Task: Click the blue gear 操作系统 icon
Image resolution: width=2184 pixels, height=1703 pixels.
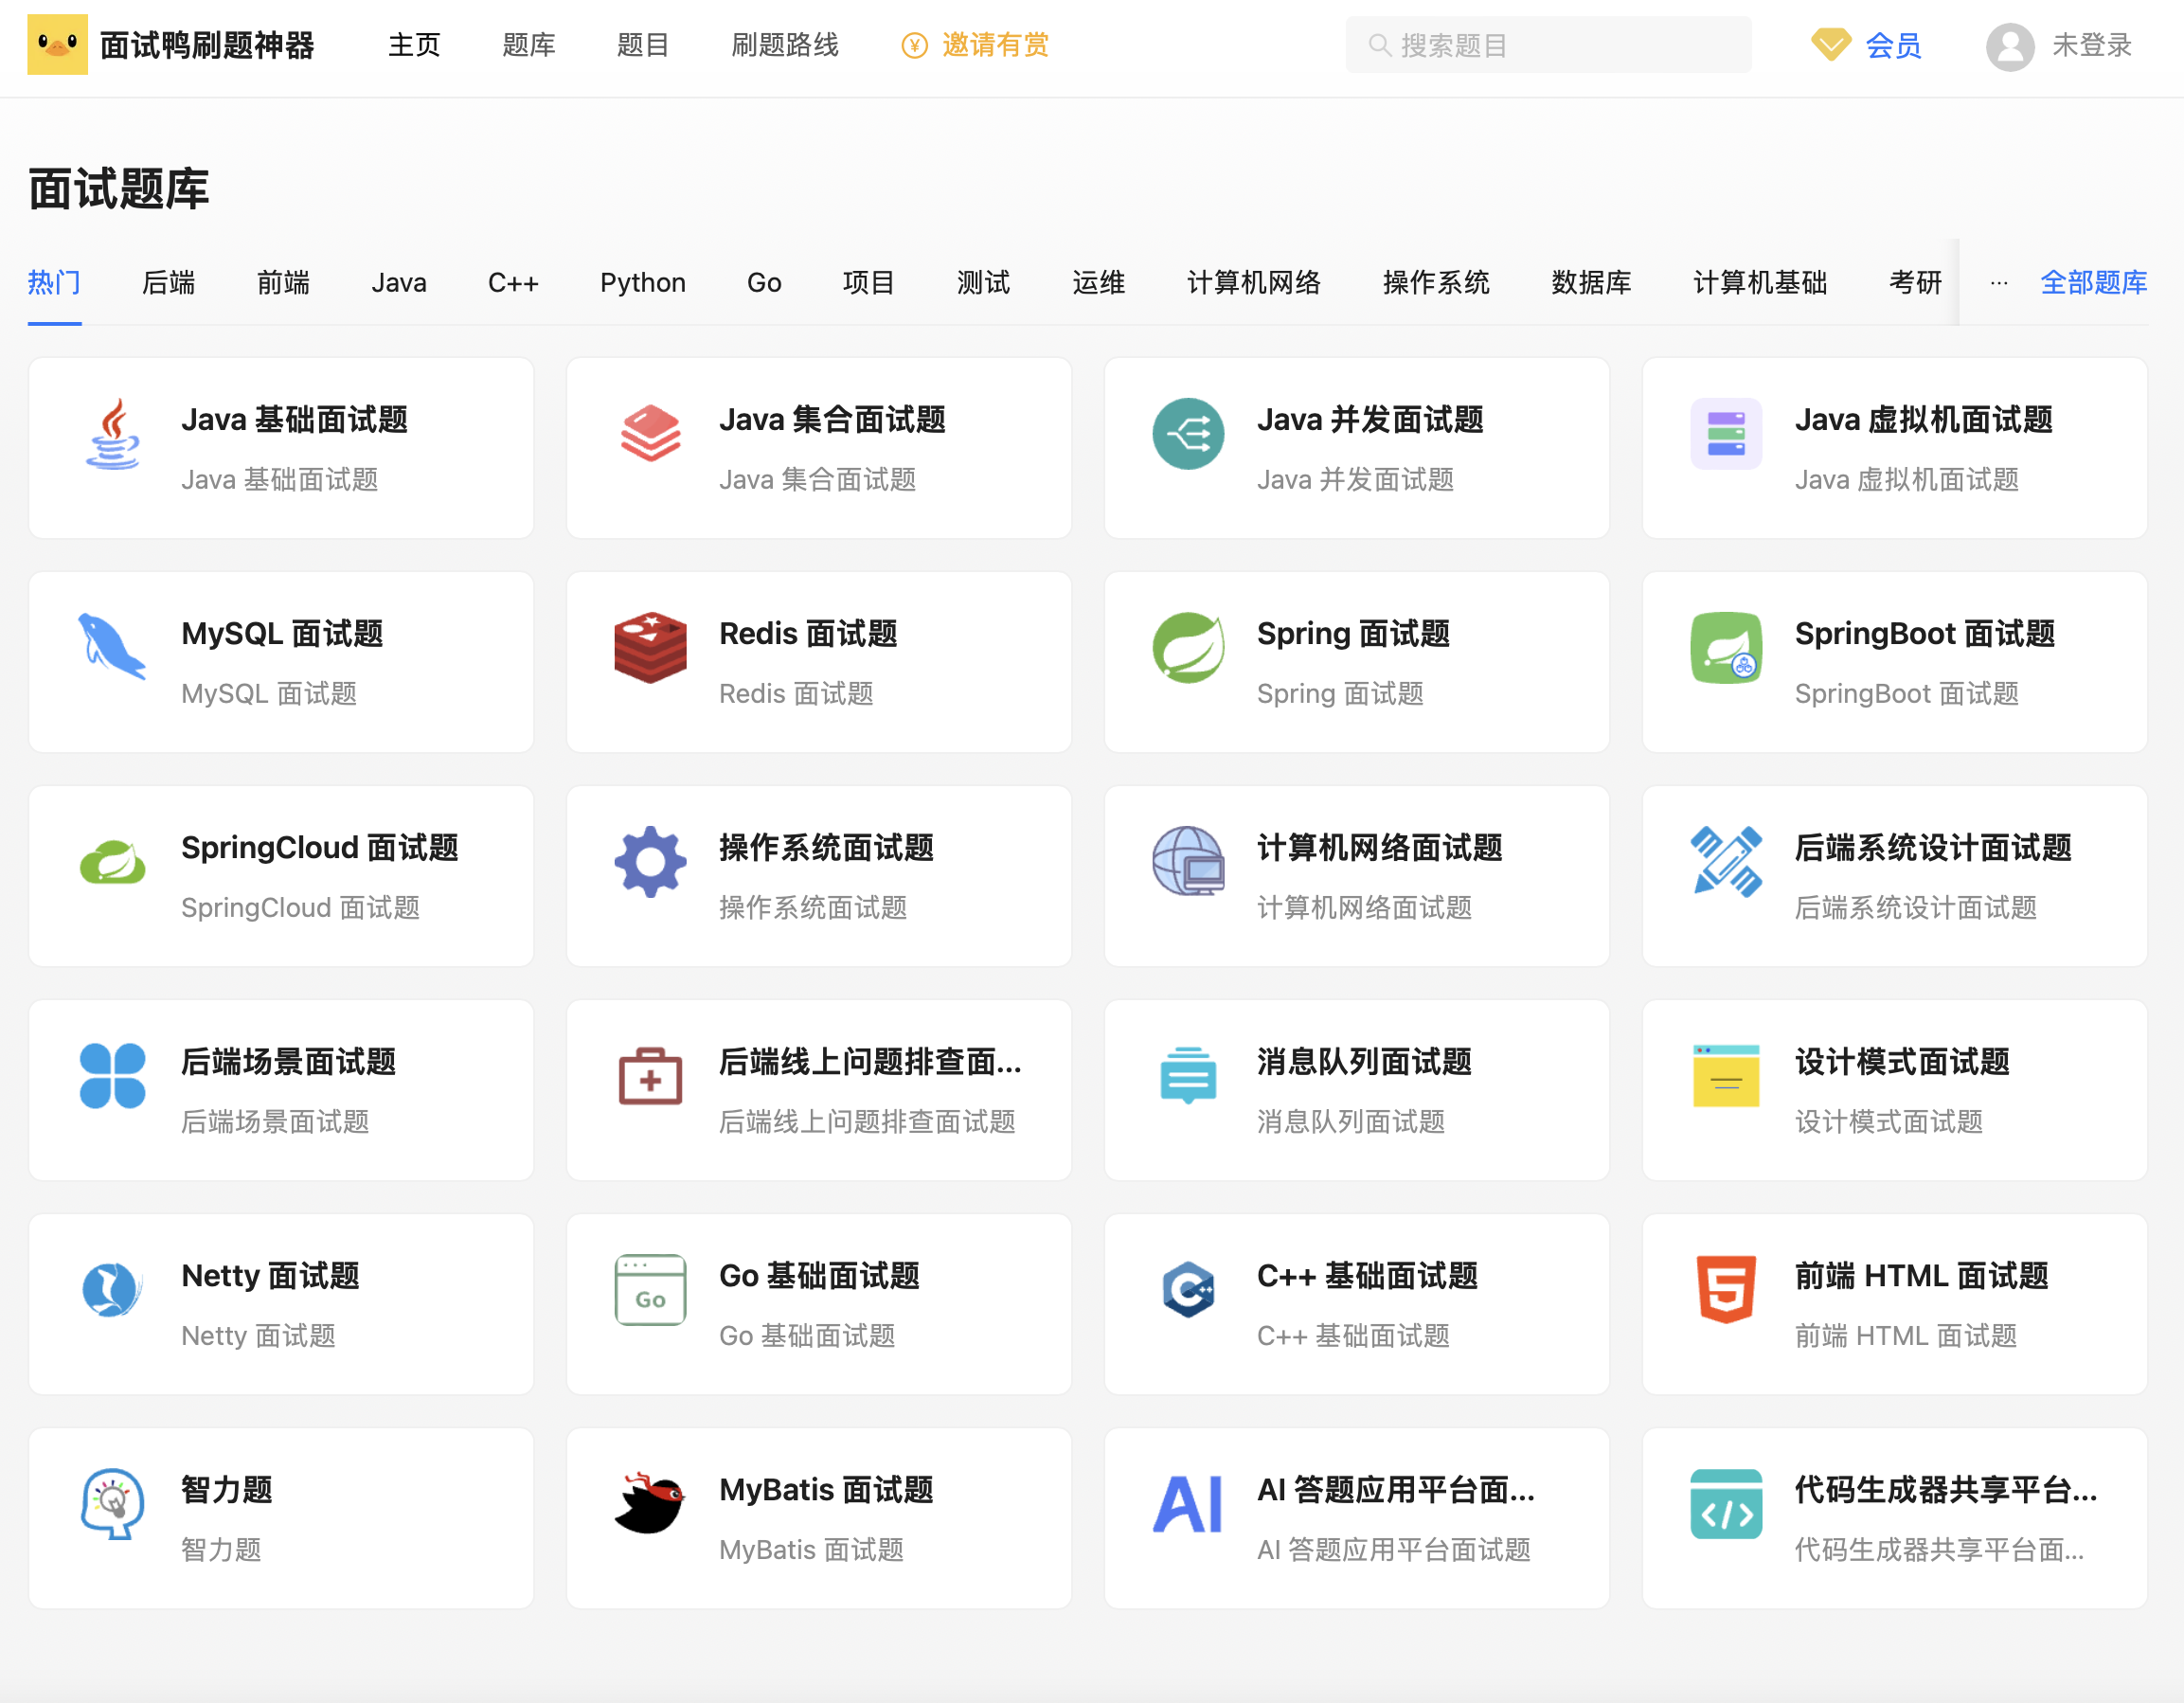Action: pos(651,862)
